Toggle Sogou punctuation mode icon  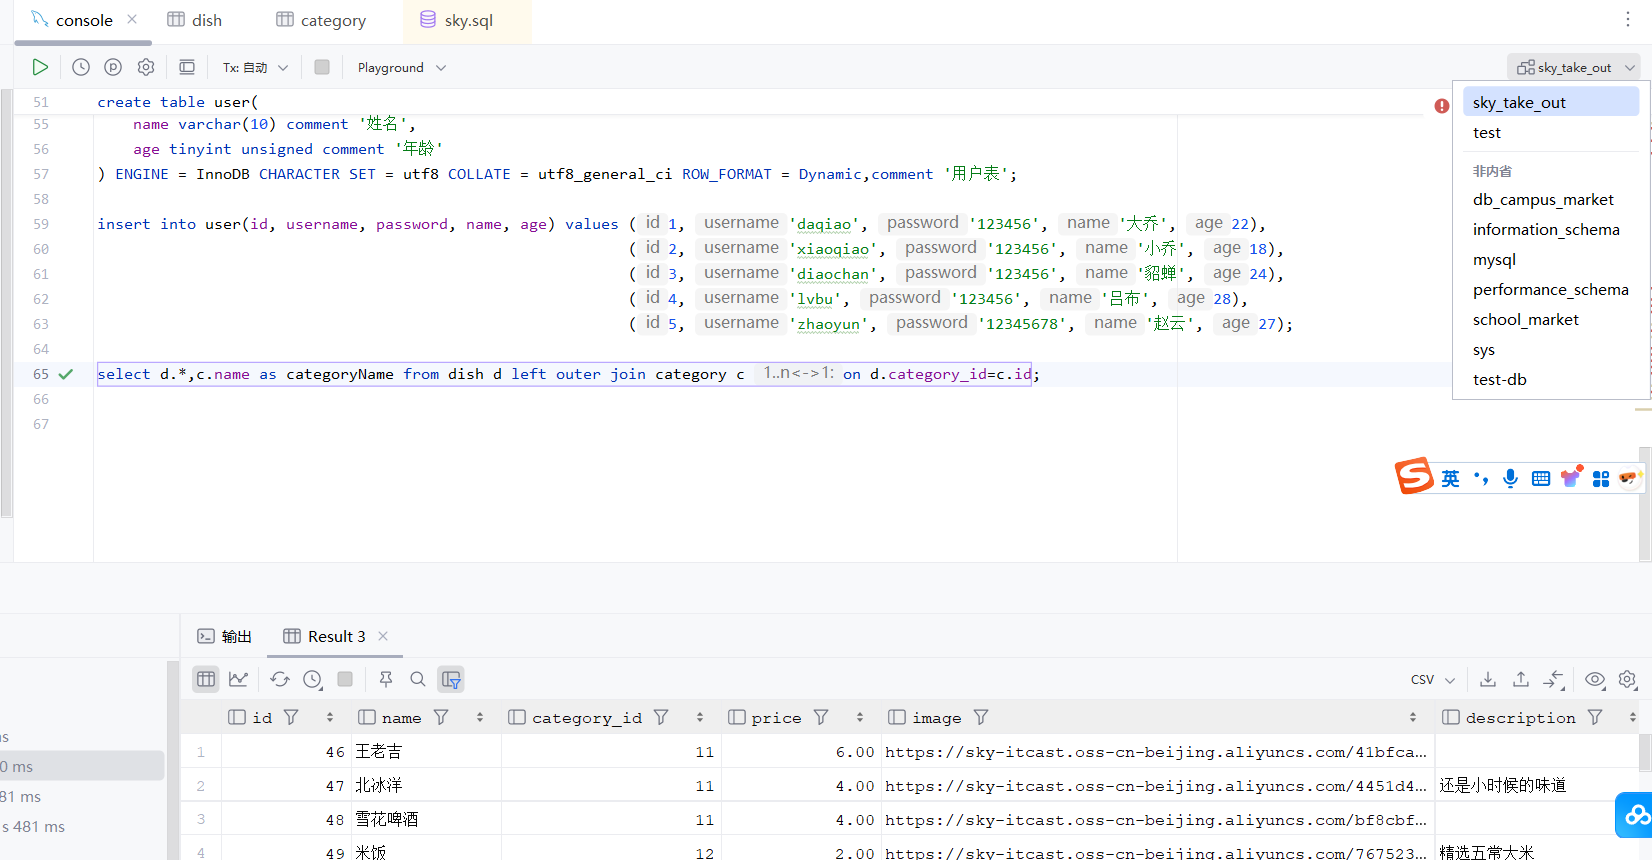point(1481,479)
